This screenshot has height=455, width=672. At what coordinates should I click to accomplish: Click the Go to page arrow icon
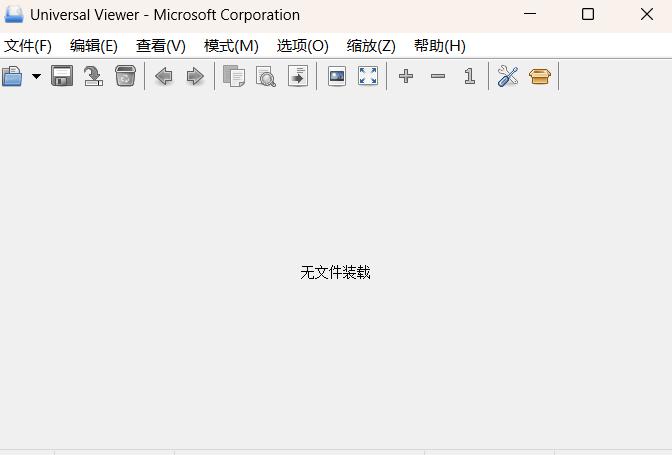pyautogui.click(x=298, y=76)
